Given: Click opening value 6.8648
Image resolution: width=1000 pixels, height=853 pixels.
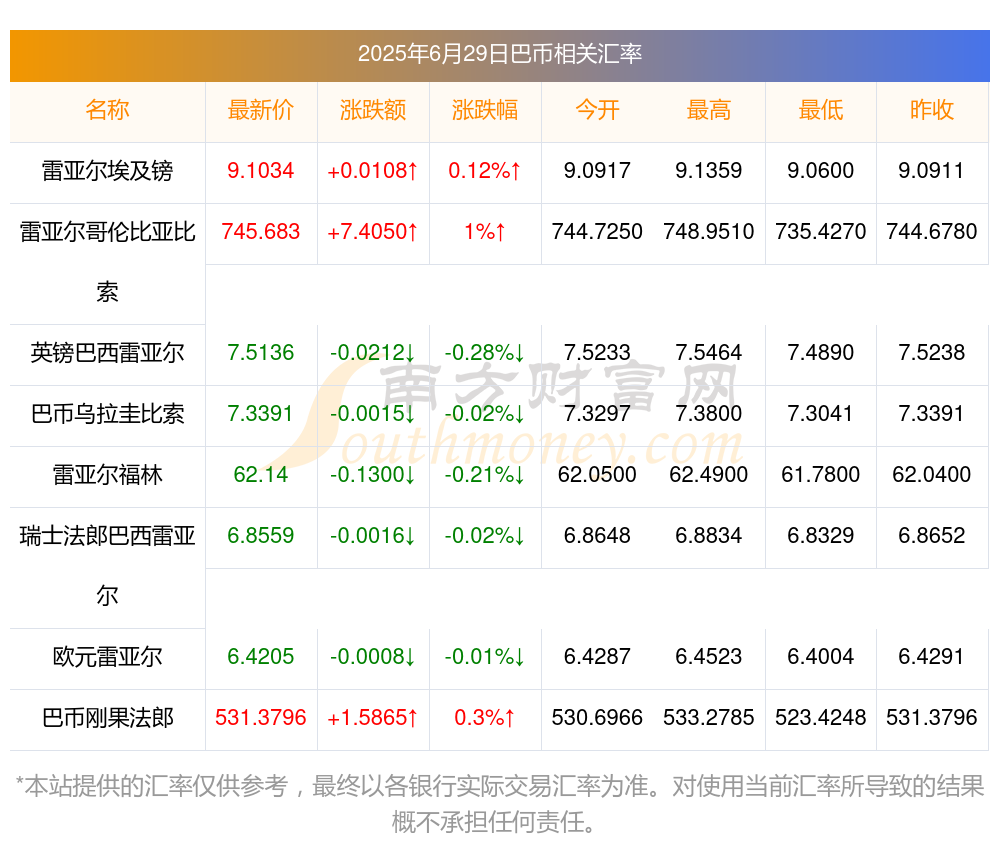Looking at the screenshot, I should [x=597, y=536].
